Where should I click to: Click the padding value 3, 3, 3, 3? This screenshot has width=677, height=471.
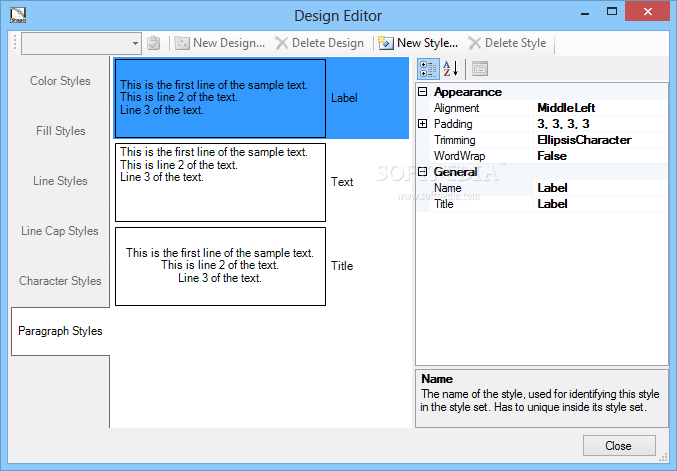[563, 124]
